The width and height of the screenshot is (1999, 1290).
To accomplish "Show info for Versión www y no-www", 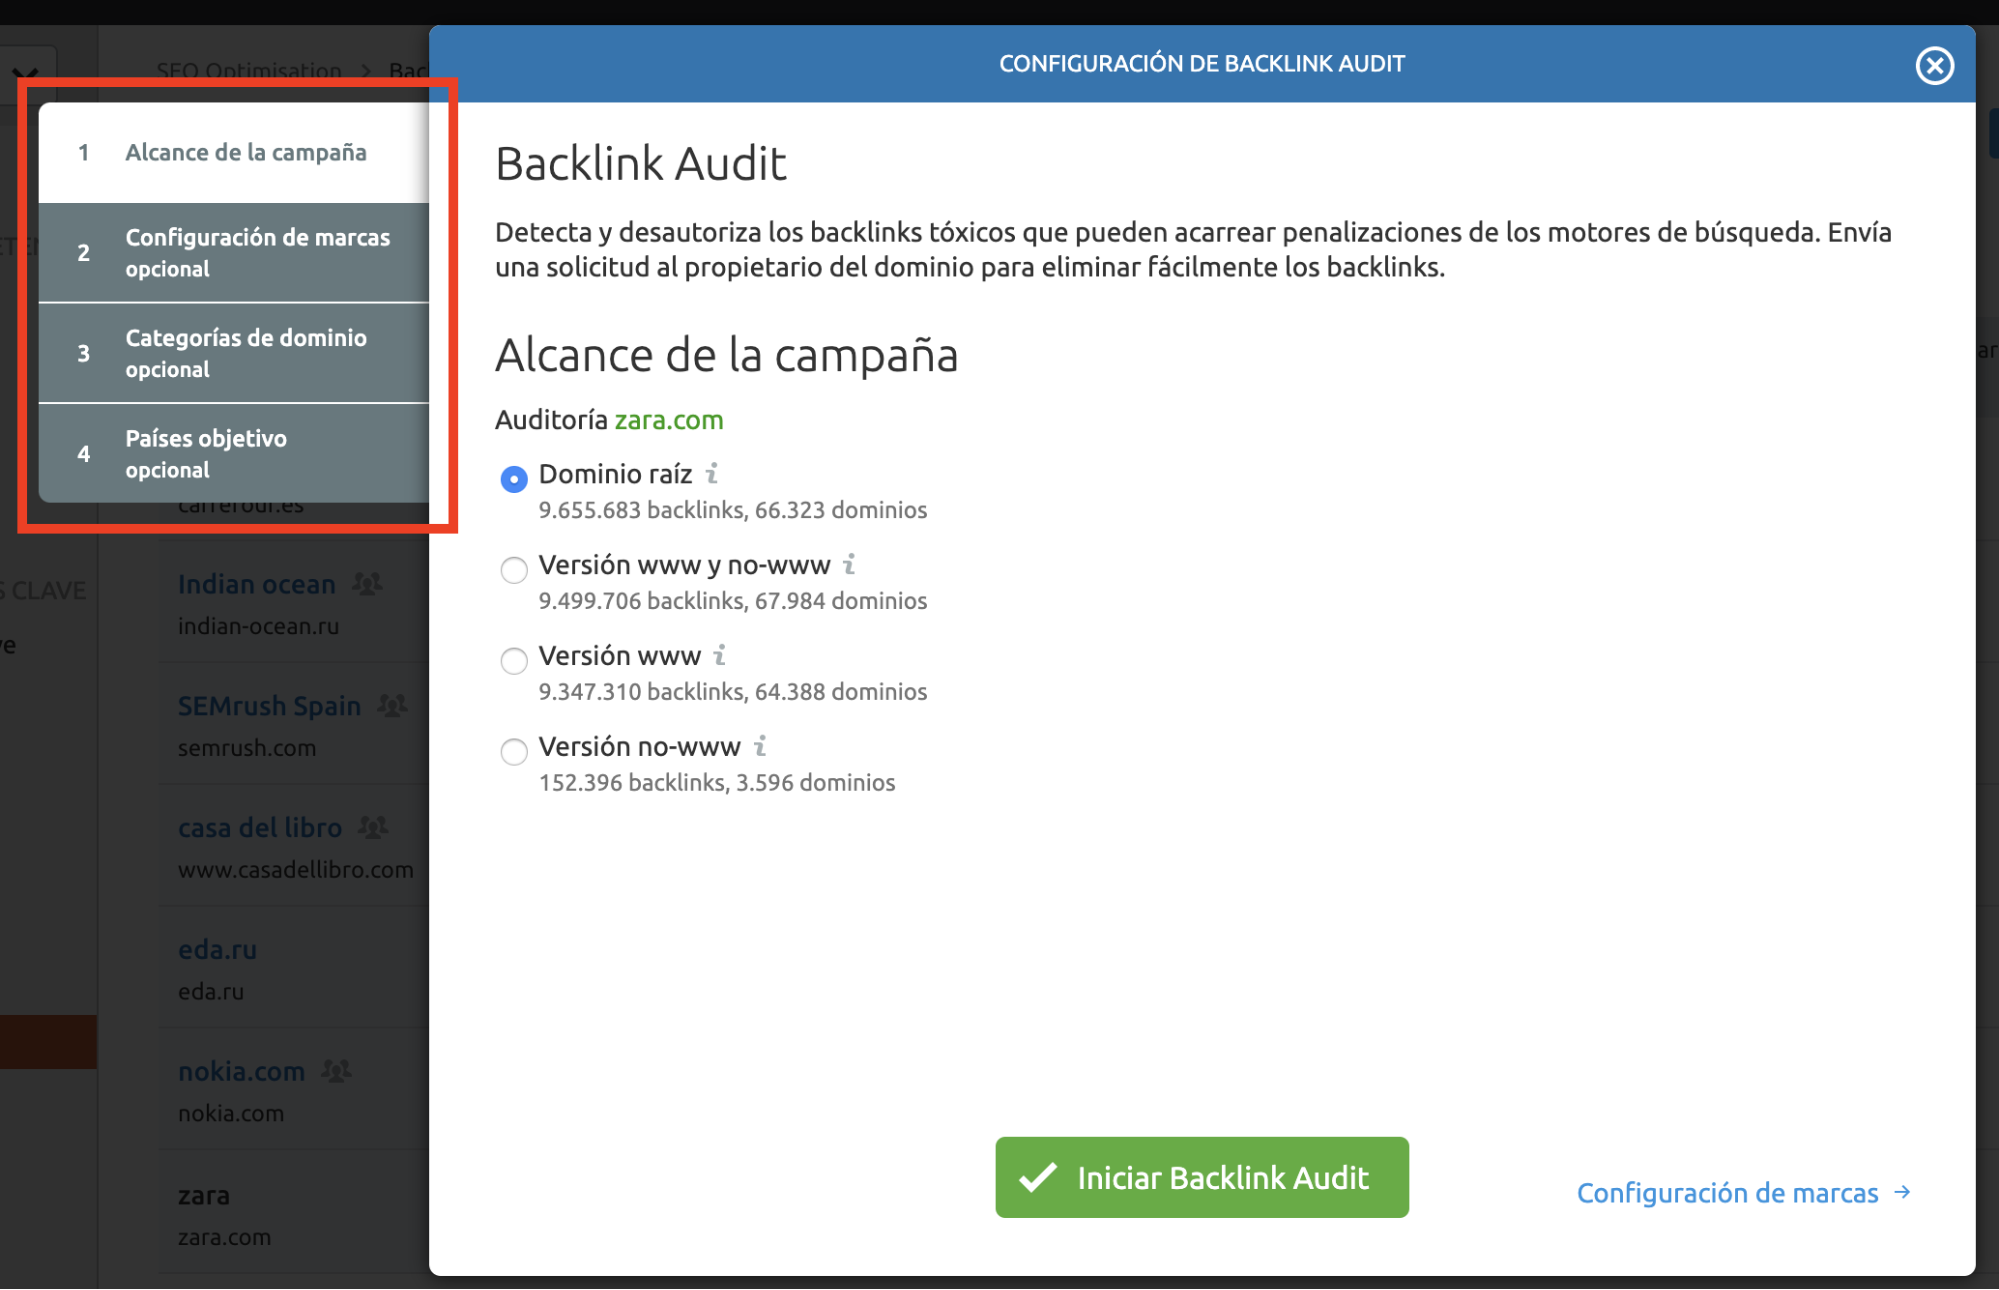I will tap(849, 564).
